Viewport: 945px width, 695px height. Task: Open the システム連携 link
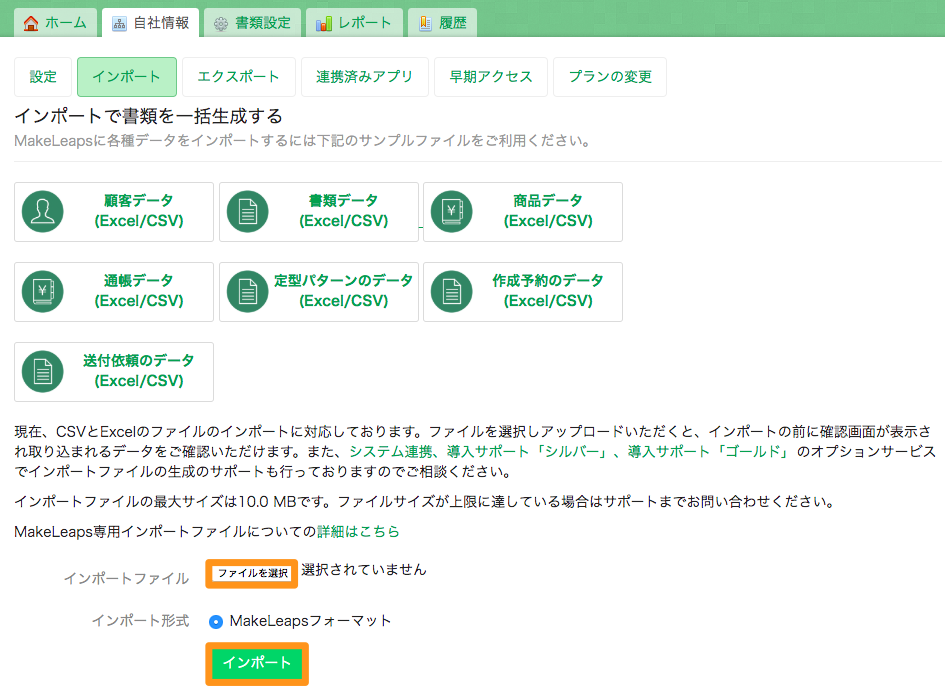point(391,451)
